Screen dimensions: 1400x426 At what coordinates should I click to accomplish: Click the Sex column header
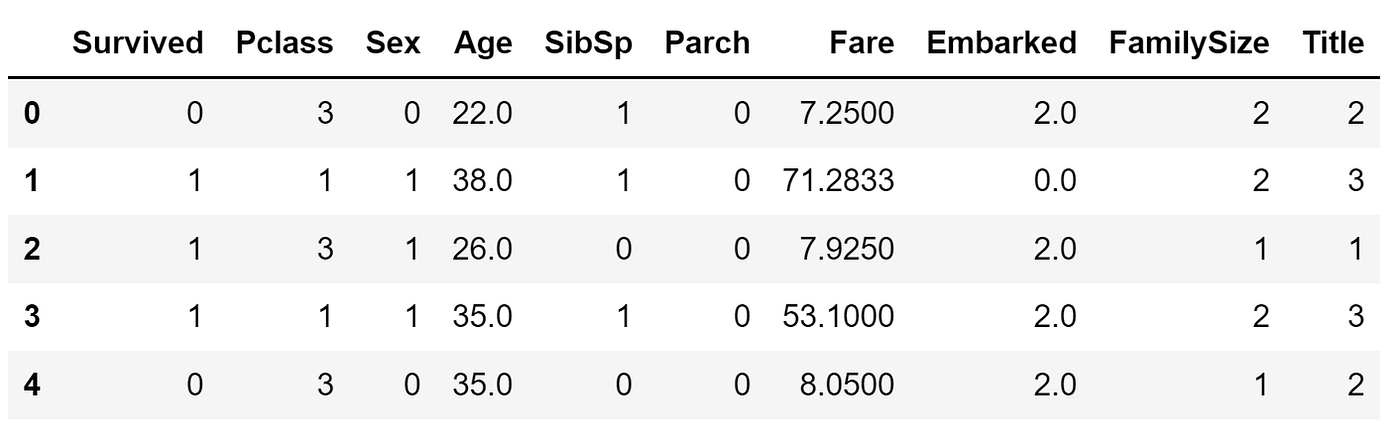tap(394, 43)
